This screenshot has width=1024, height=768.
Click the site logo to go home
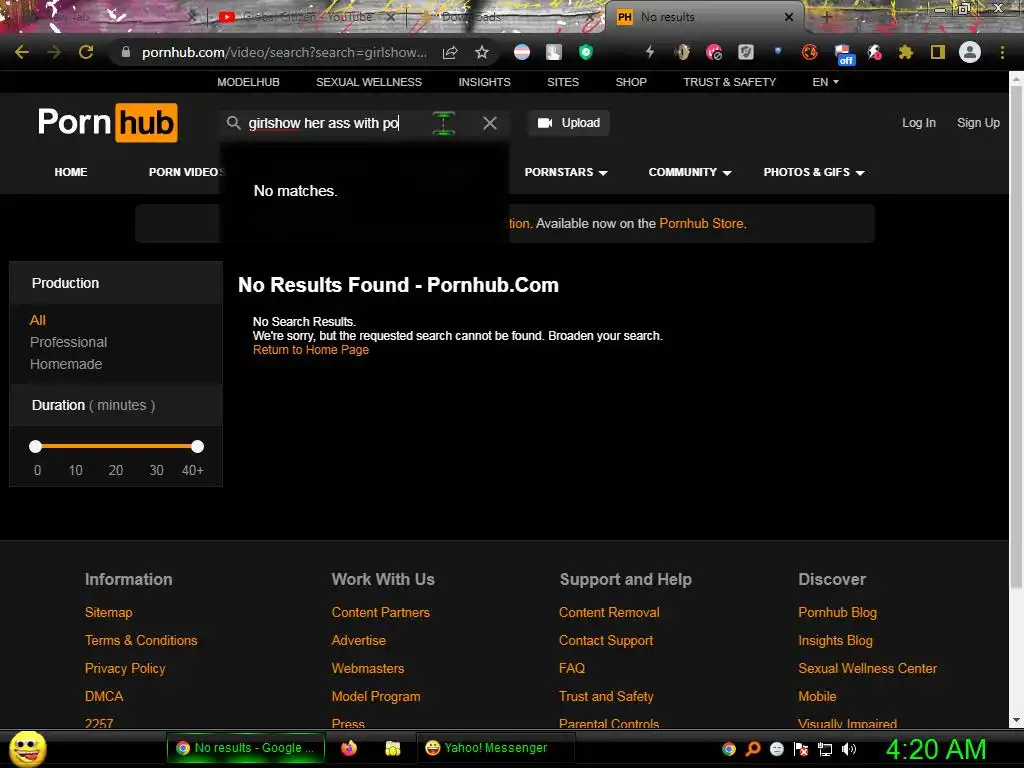[108, 123]
